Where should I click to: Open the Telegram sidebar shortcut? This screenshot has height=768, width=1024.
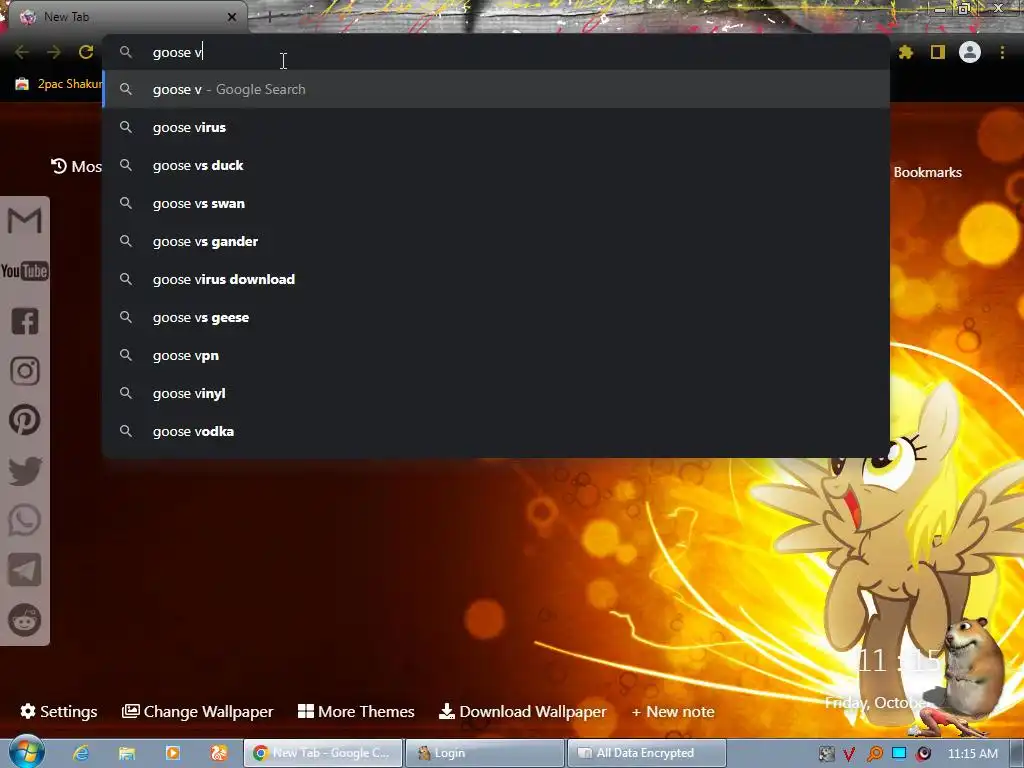25,569
